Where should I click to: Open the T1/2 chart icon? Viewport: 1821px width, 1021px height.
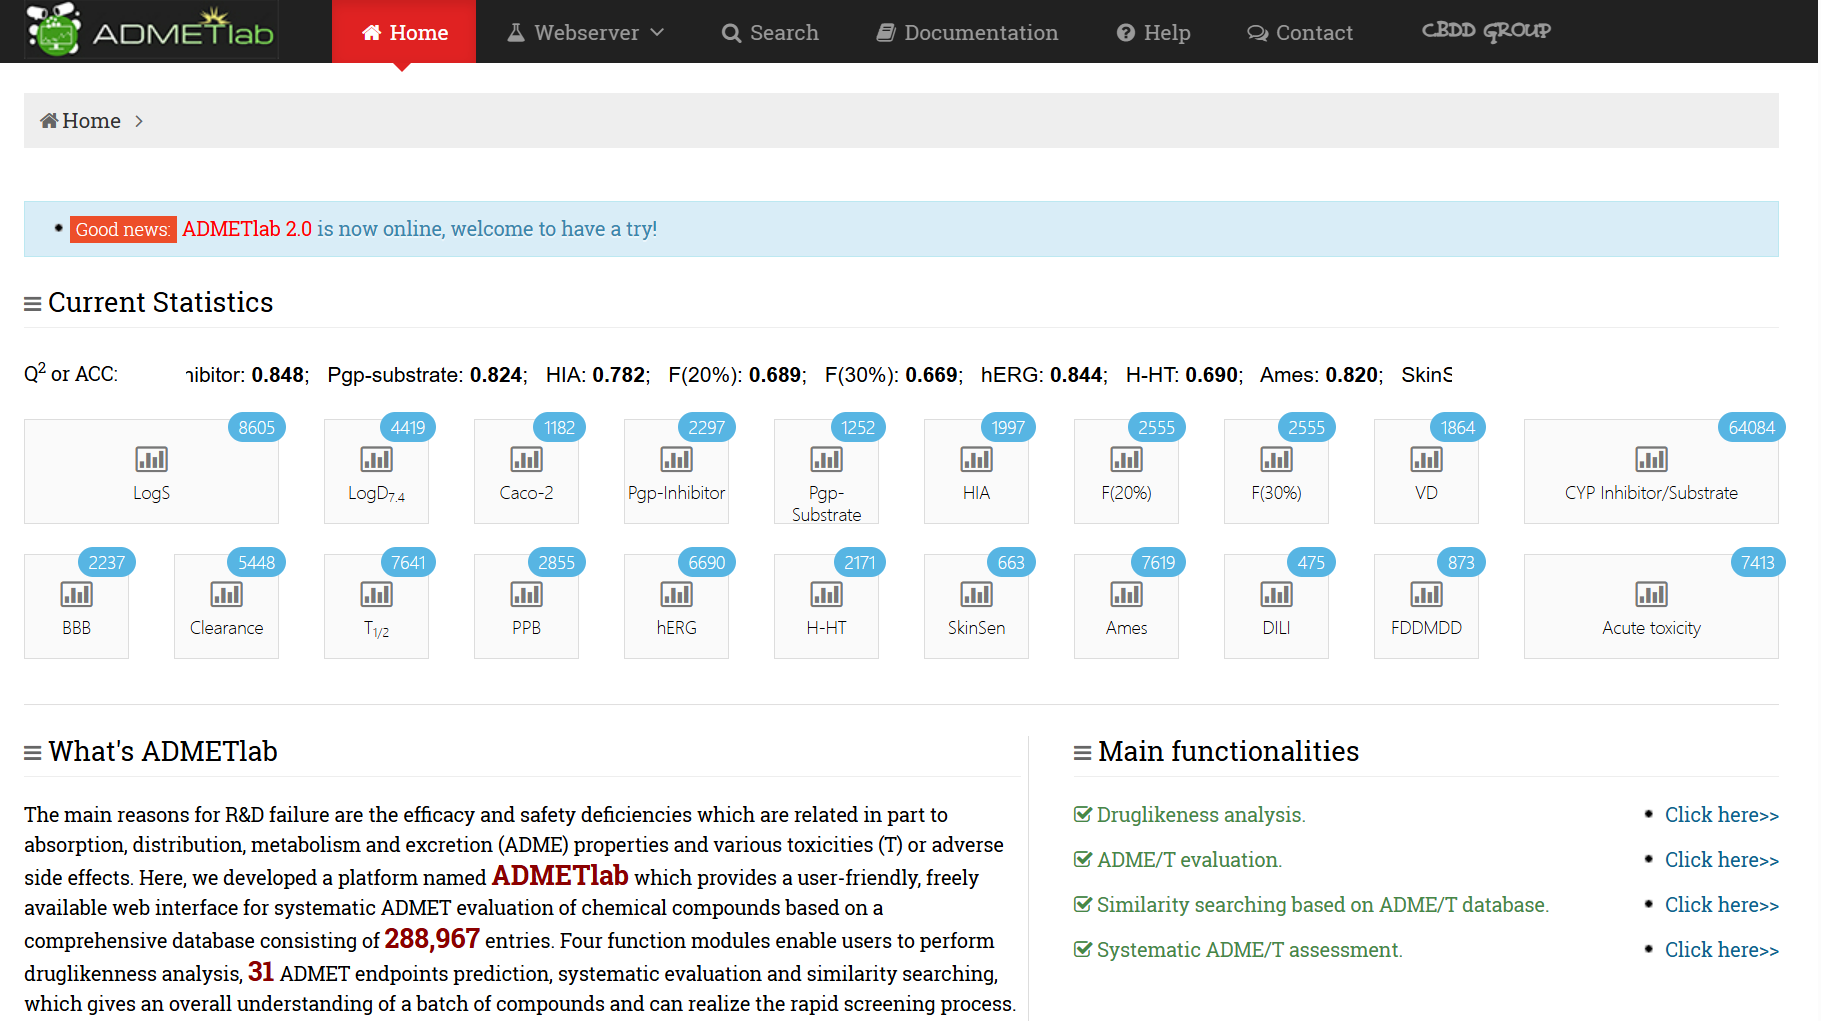coord(376,594)
